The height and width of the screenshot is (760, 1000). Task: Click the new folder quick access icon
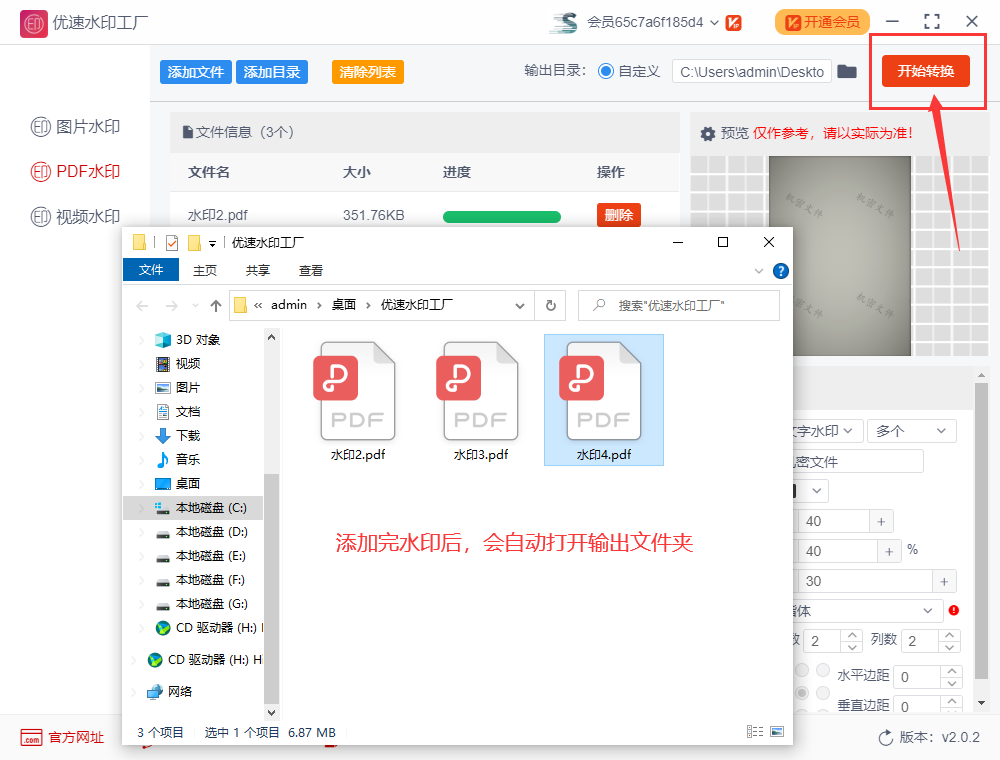(x=195, y=243)
